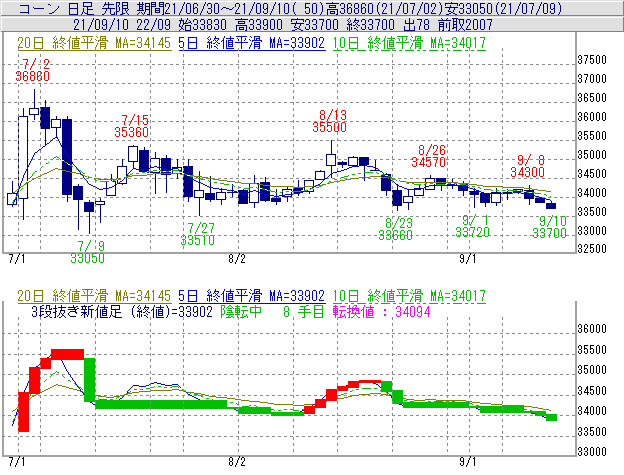Click the 前取2007 value in header
Screen dimensions: 624x475
tap(465, 25)
